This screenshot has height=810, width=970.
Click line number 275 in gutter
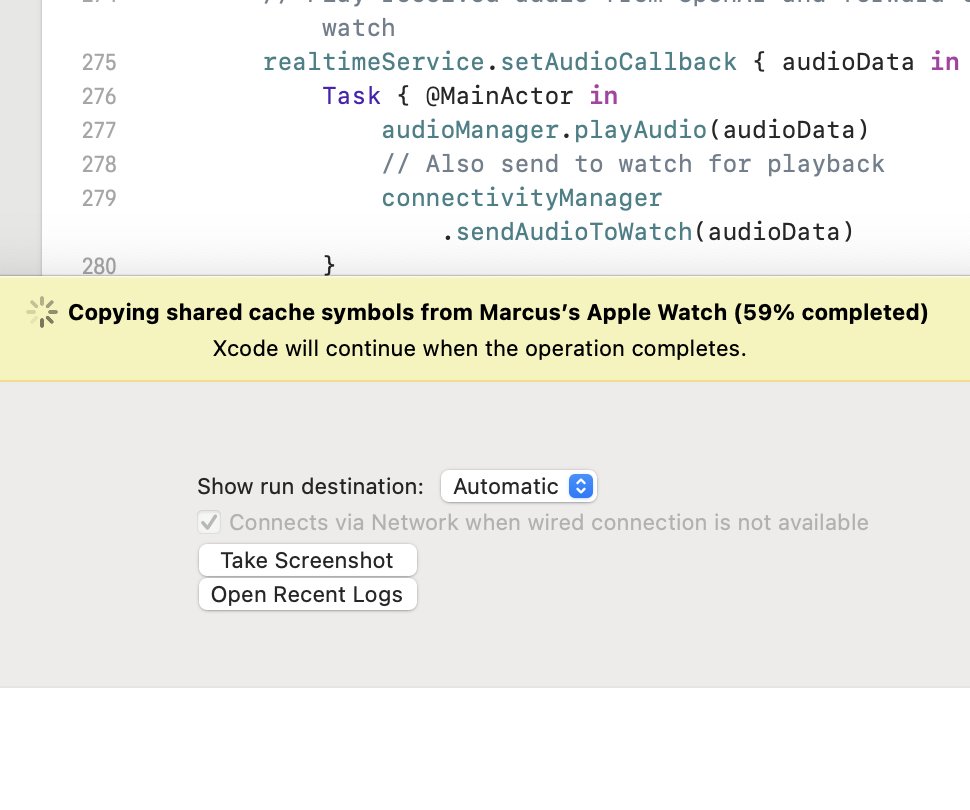coord(99,62)
